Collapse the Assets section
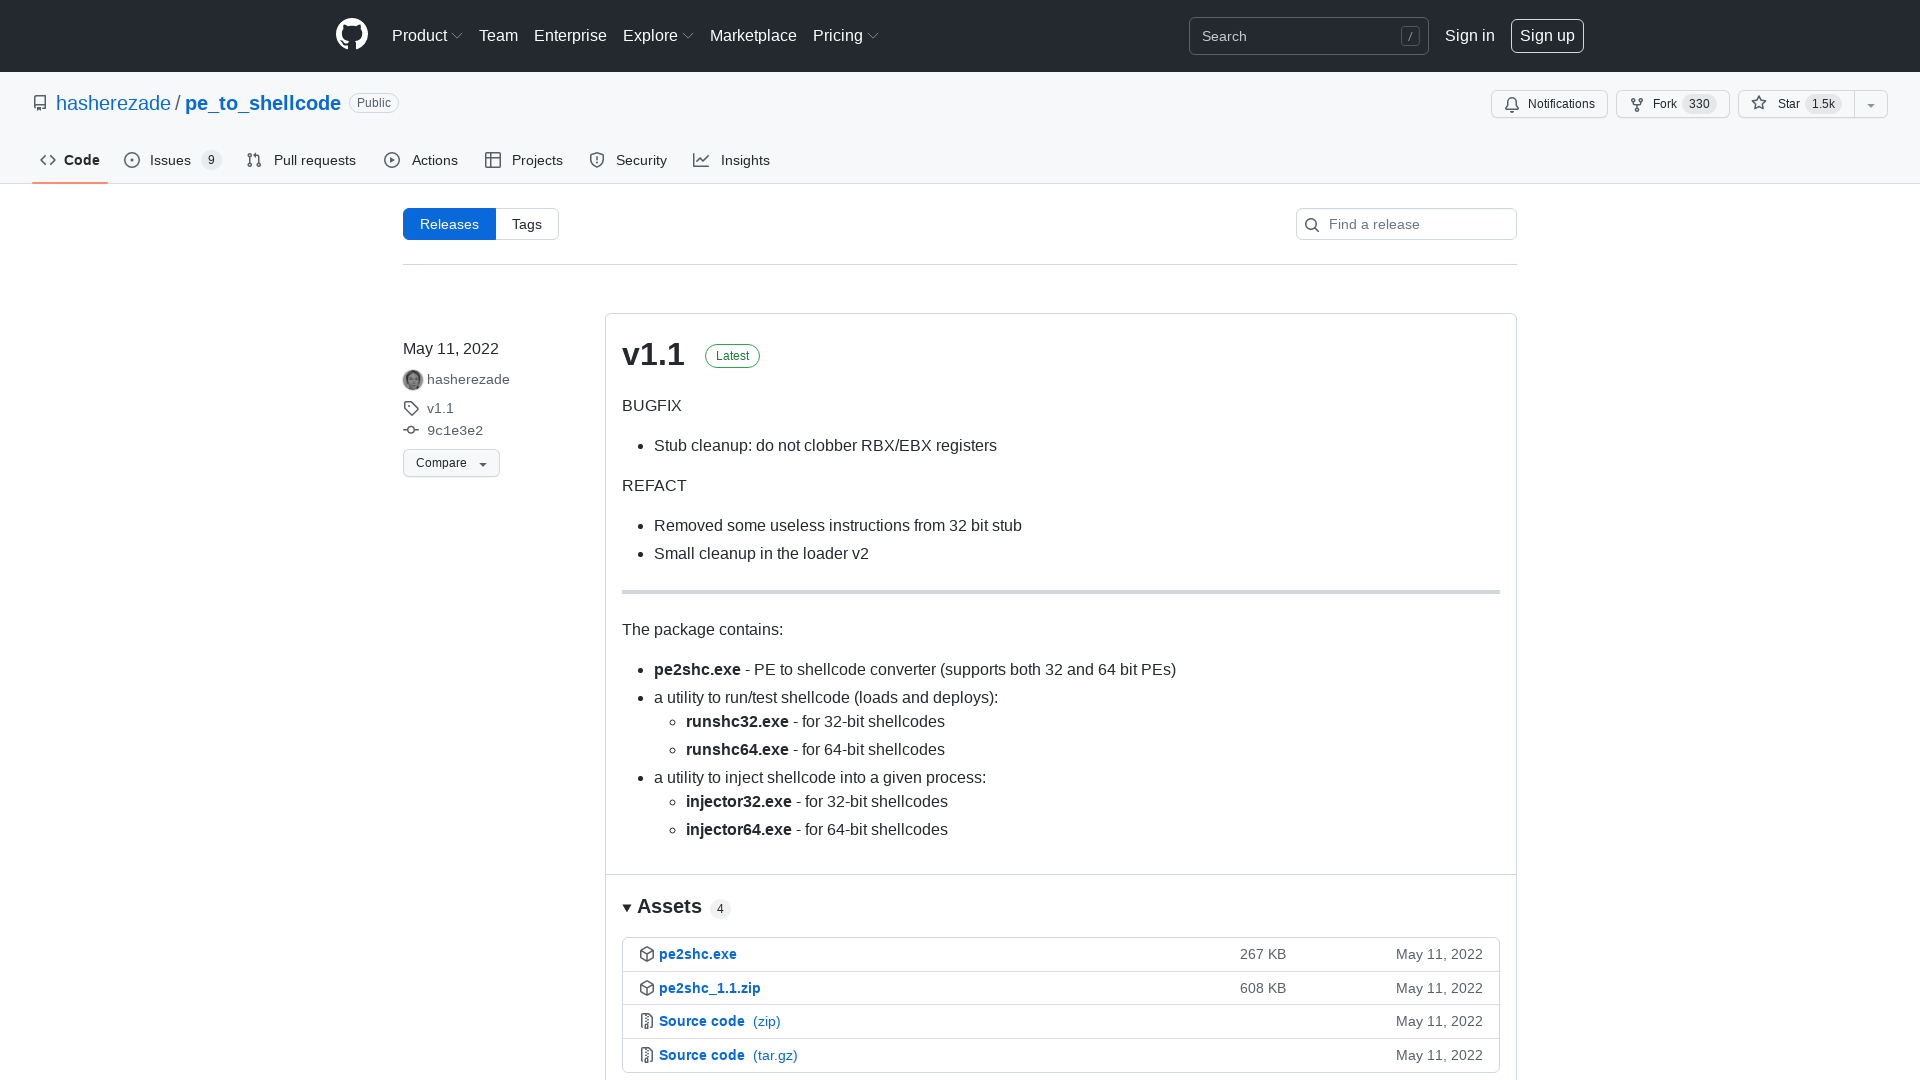1920x1080 pixels. 627,908
